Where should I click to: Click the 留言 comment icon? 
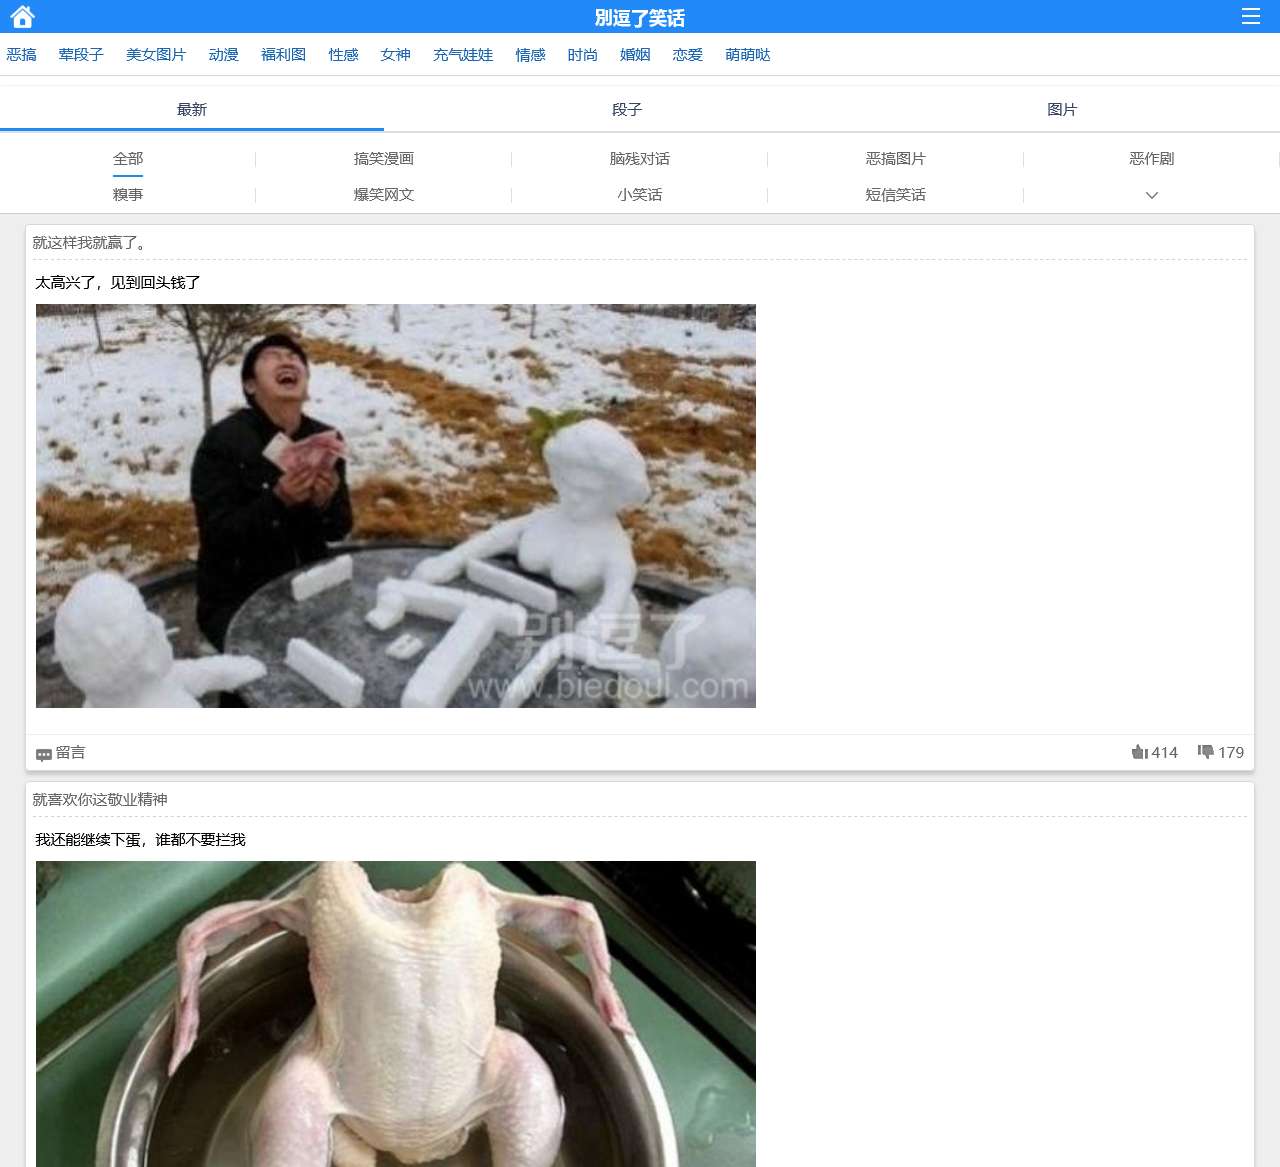pyautogui.click(x=44, y=755)
